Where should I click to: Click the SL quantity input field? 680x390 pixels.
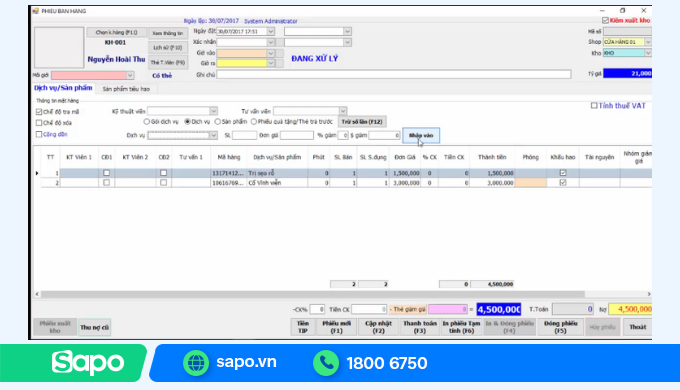tap(245, 135)
